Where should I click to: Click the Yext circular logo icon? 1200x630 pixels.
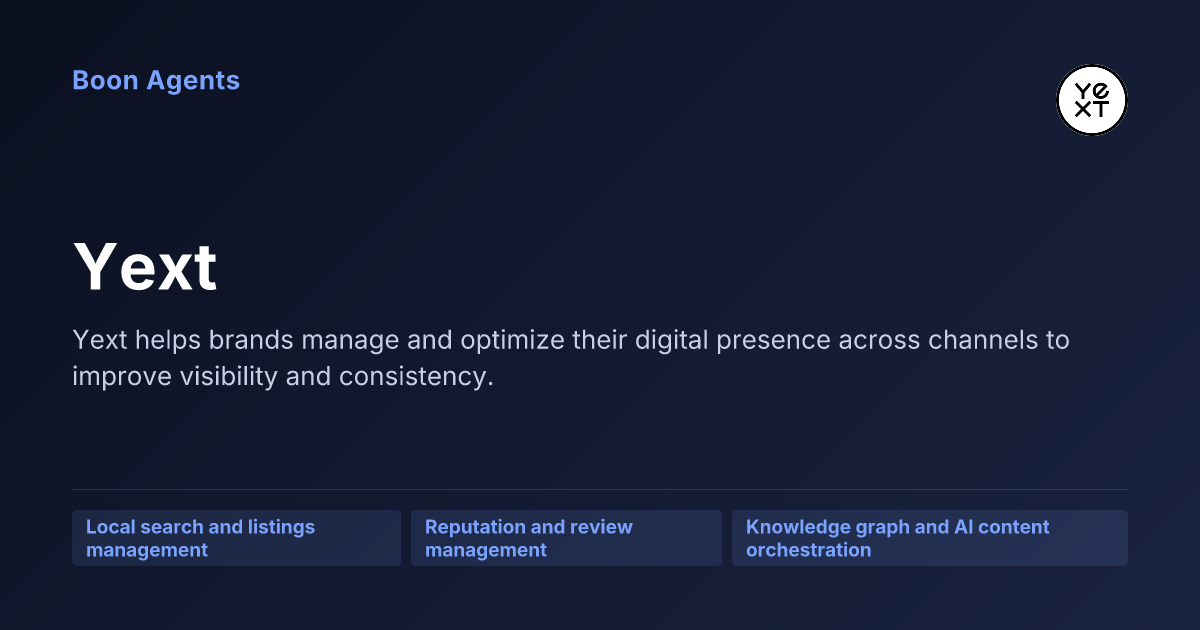tap(1092, 100)
